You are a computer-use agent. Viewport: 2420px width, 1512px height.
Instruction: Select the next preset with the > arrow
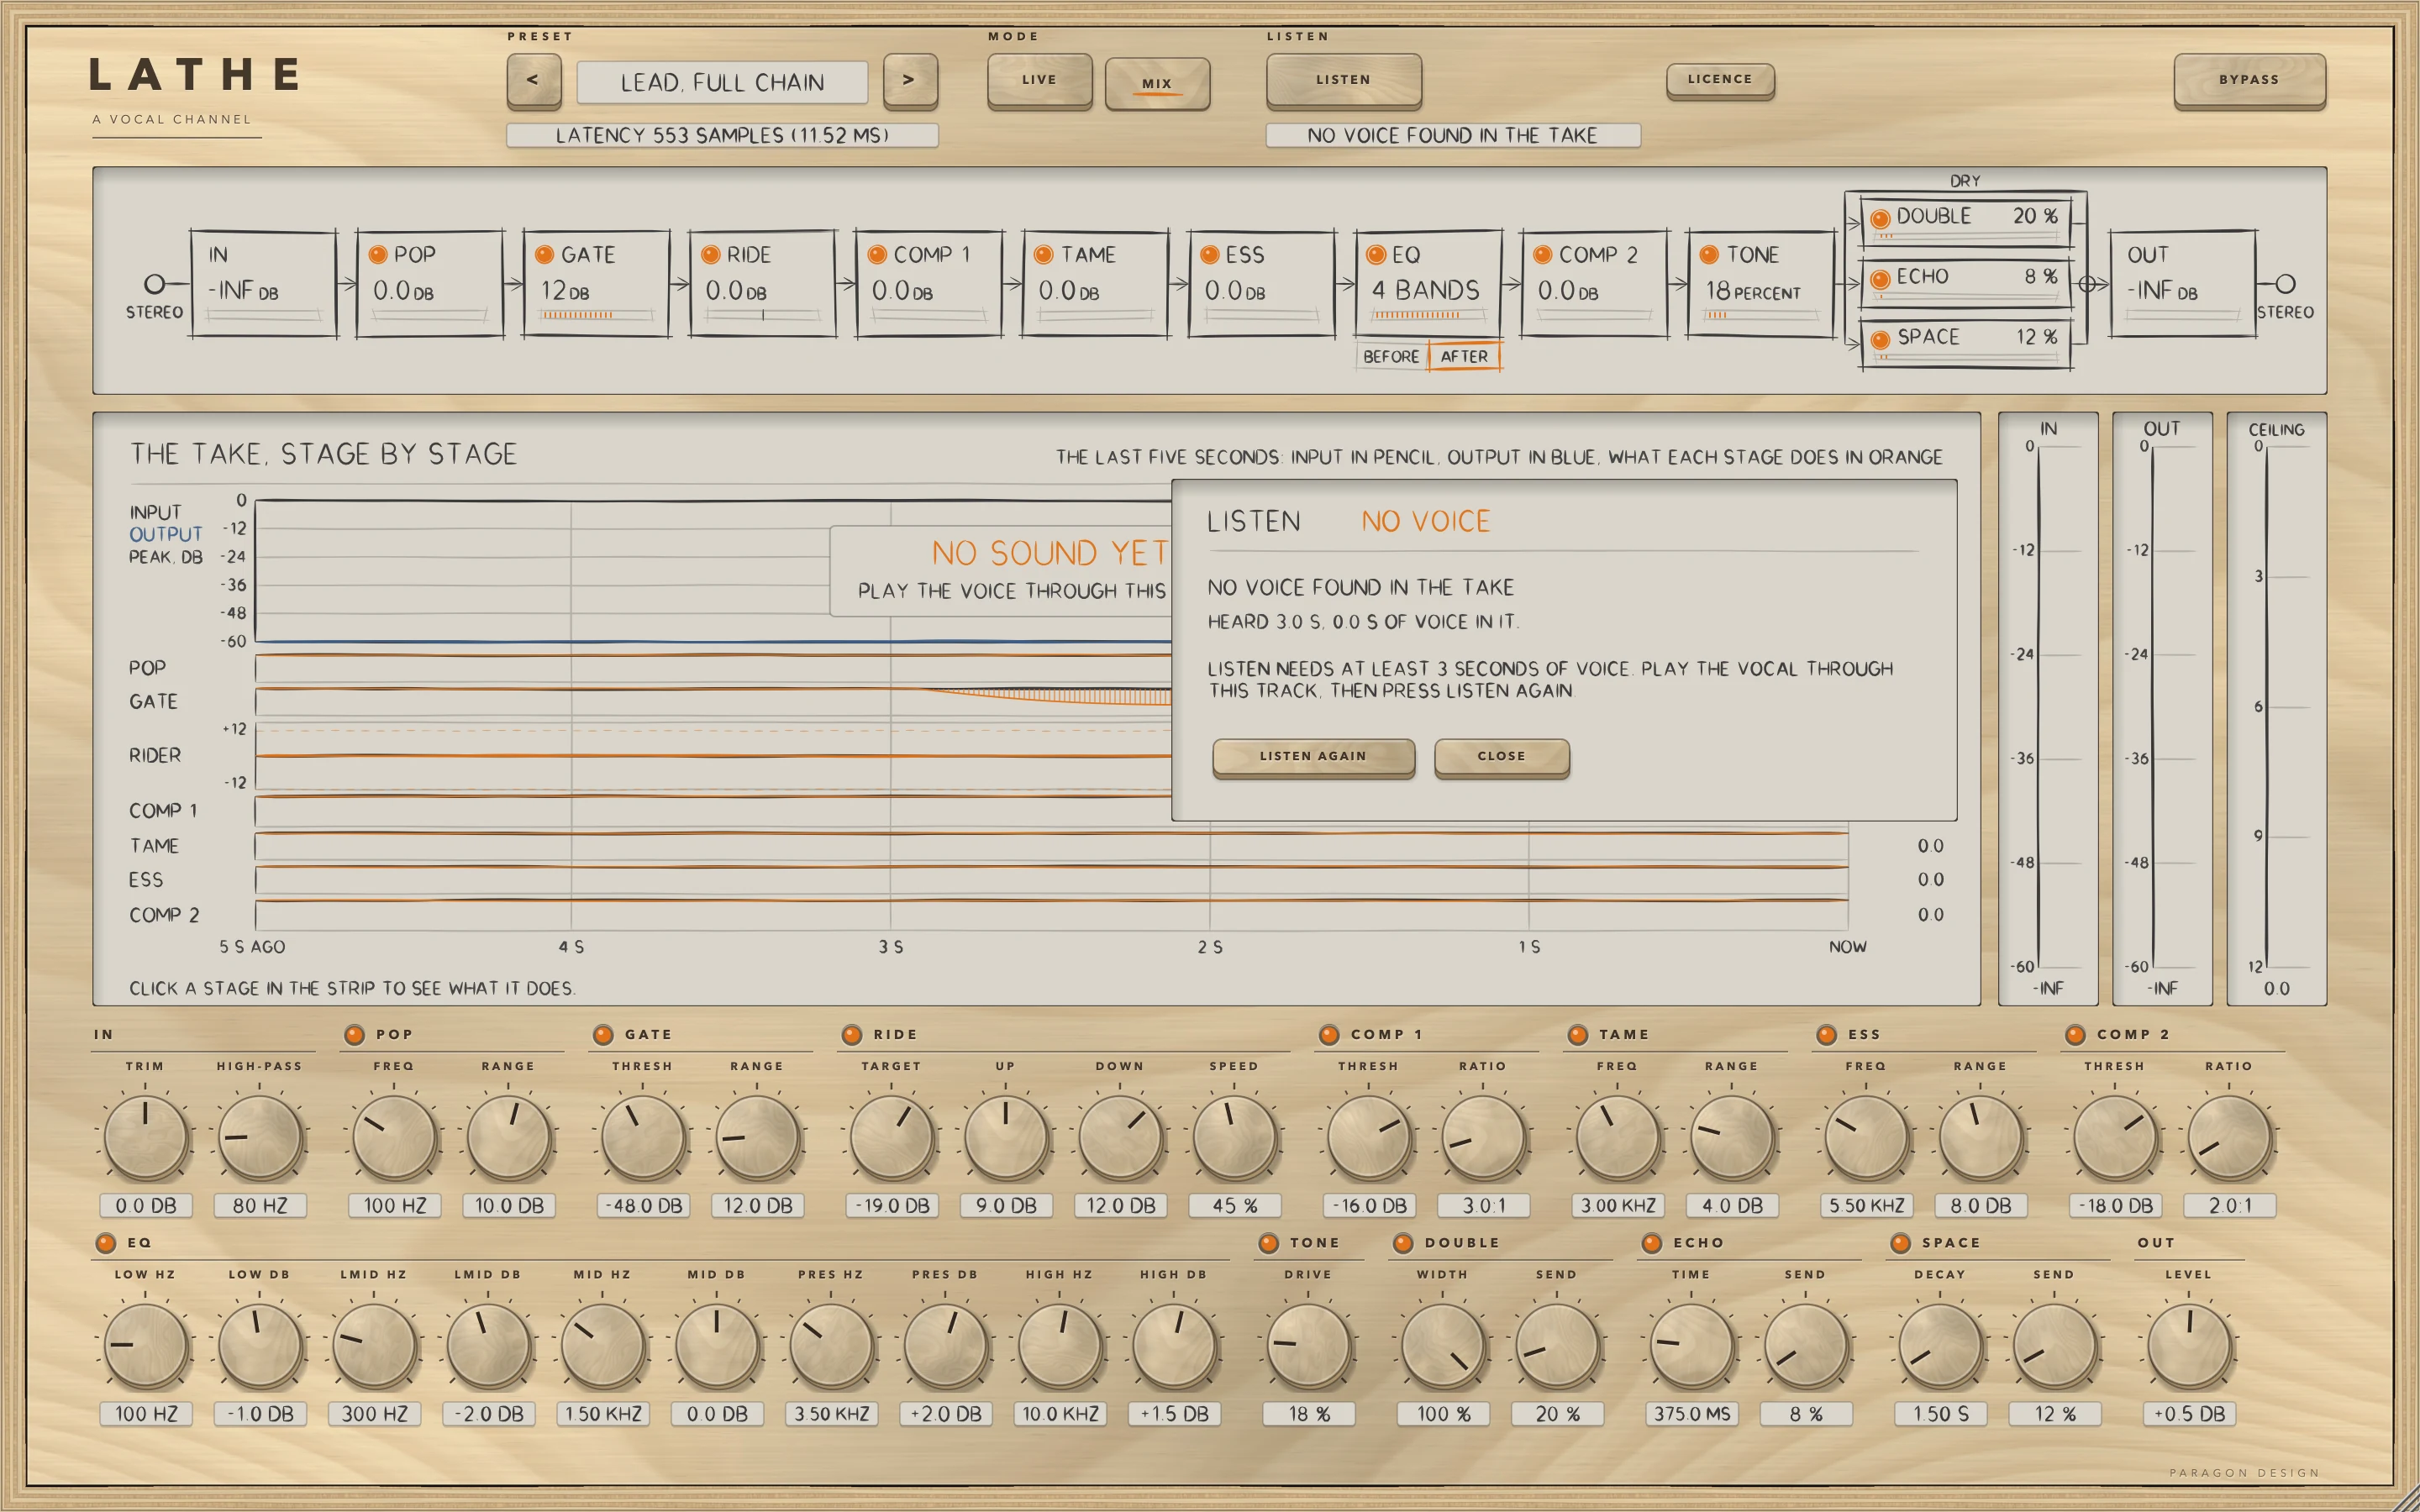pyautogui.click(x=910, y=80)
